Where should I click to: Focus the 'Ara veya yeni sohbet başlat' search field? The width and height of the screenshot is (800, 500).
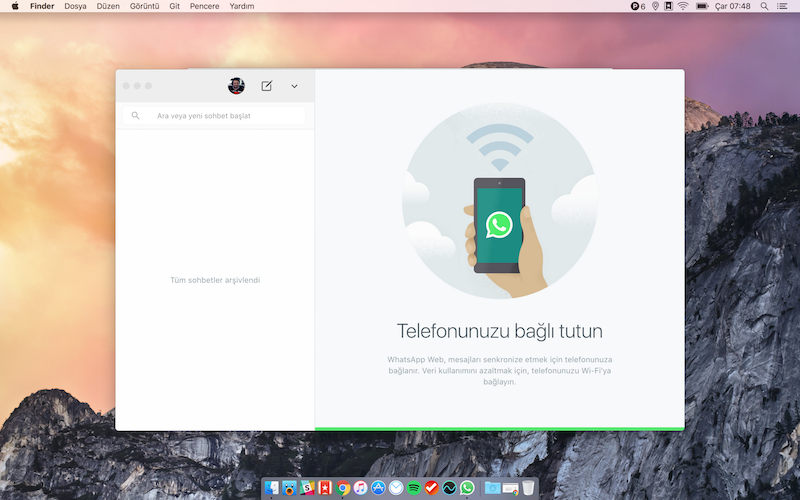(214, 116)
